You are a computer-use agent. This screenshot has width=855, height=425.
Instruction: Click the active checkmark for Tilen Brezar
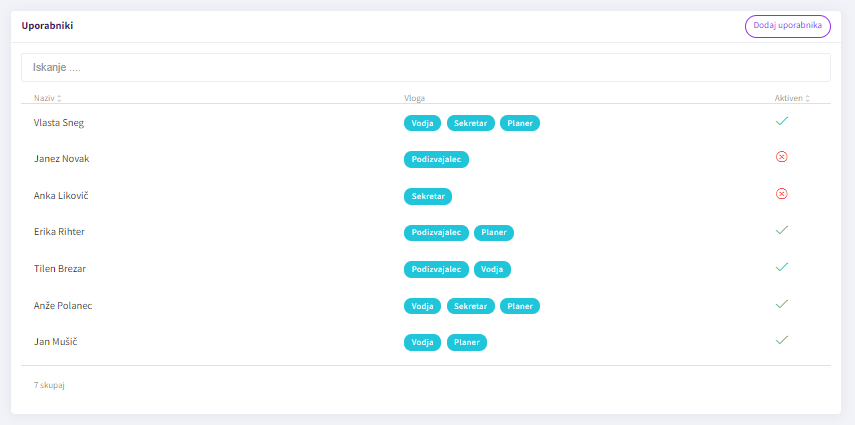[x=781, y=267]
